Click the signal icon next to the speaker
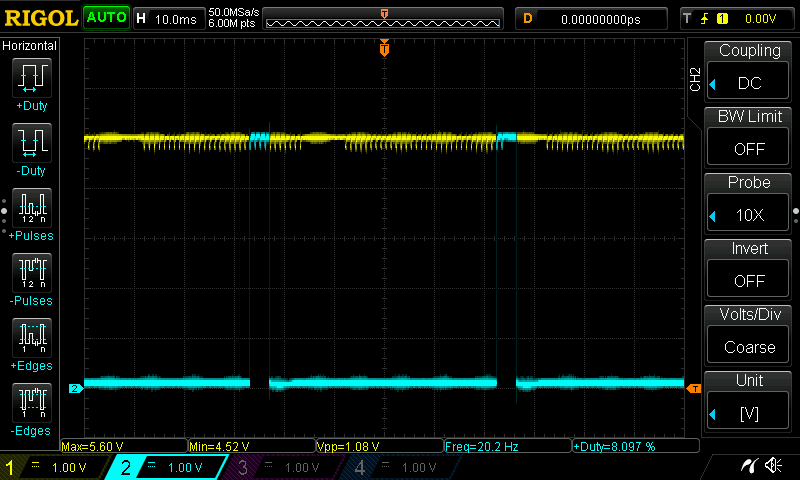 point(749,465)
